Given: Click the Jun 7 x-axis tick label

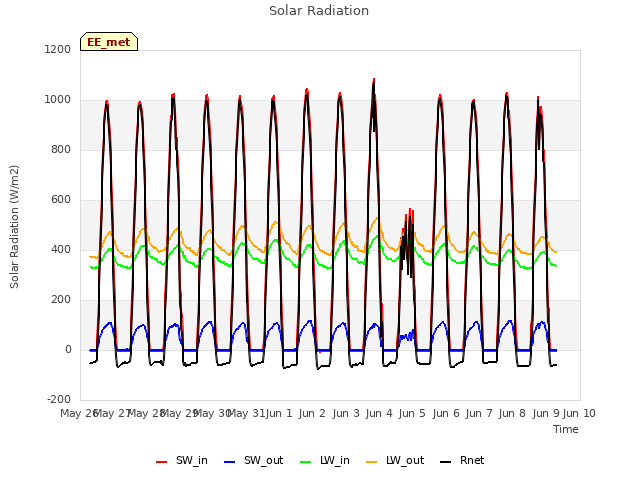Looking at the screenshot, I should click(479, 413).
